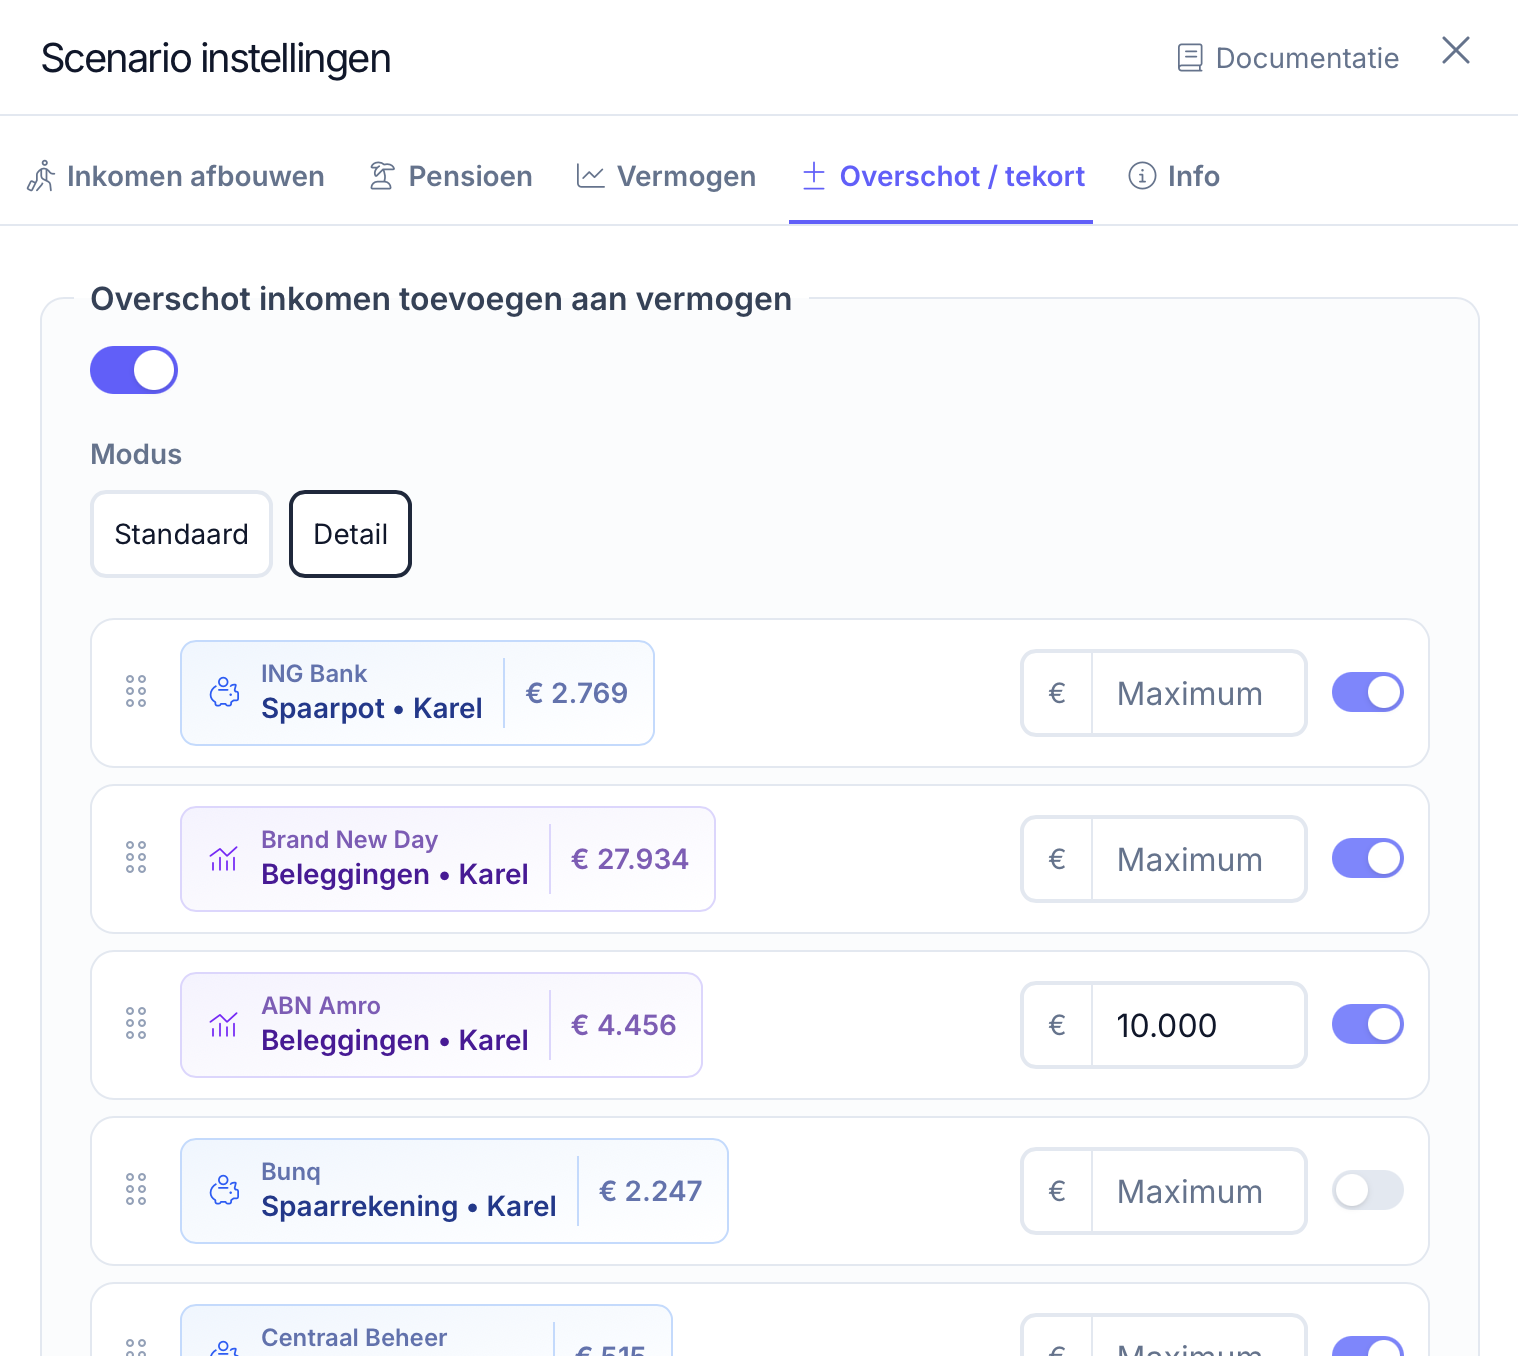Click the Scenario instellingen title
This screenshot has height=1356, width=1518.
(x=216, y=58)
